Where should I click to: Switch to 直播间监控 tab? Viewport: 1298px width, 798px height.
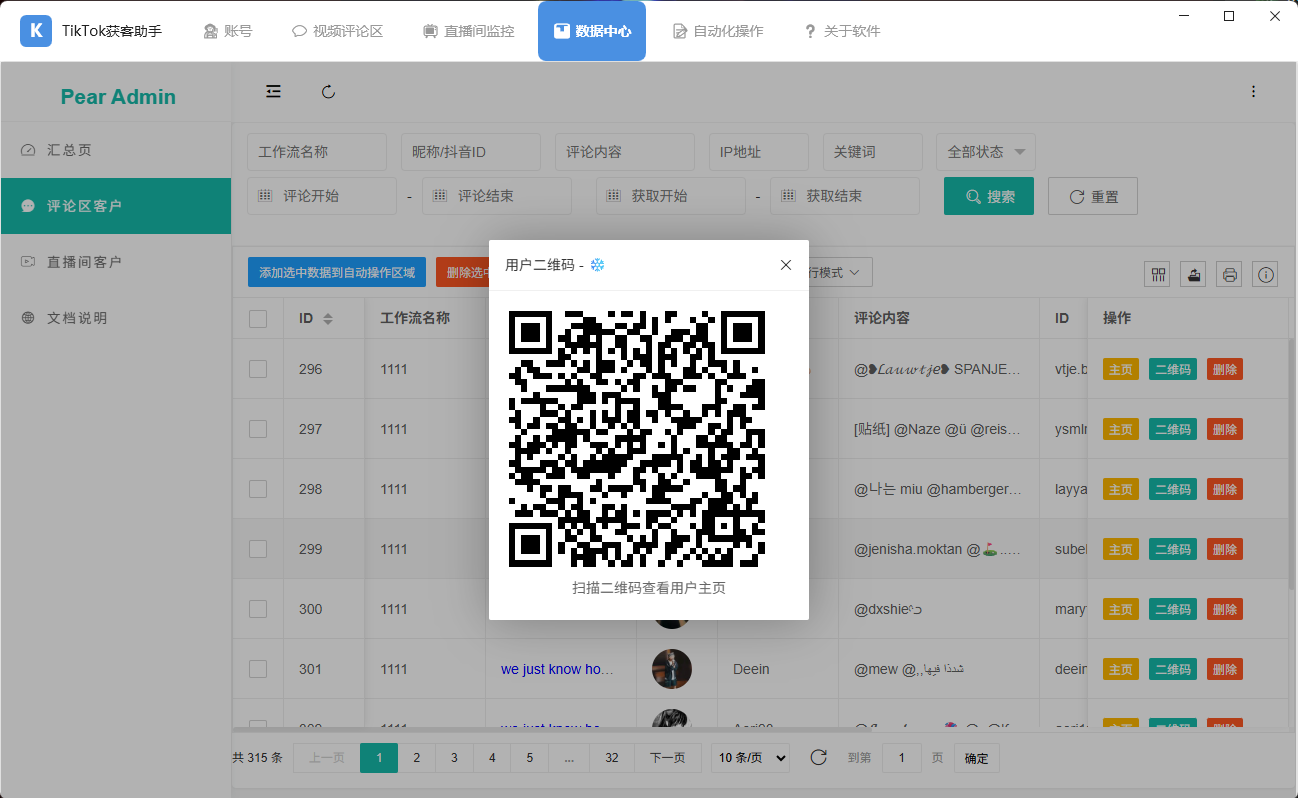pos(468,31)
